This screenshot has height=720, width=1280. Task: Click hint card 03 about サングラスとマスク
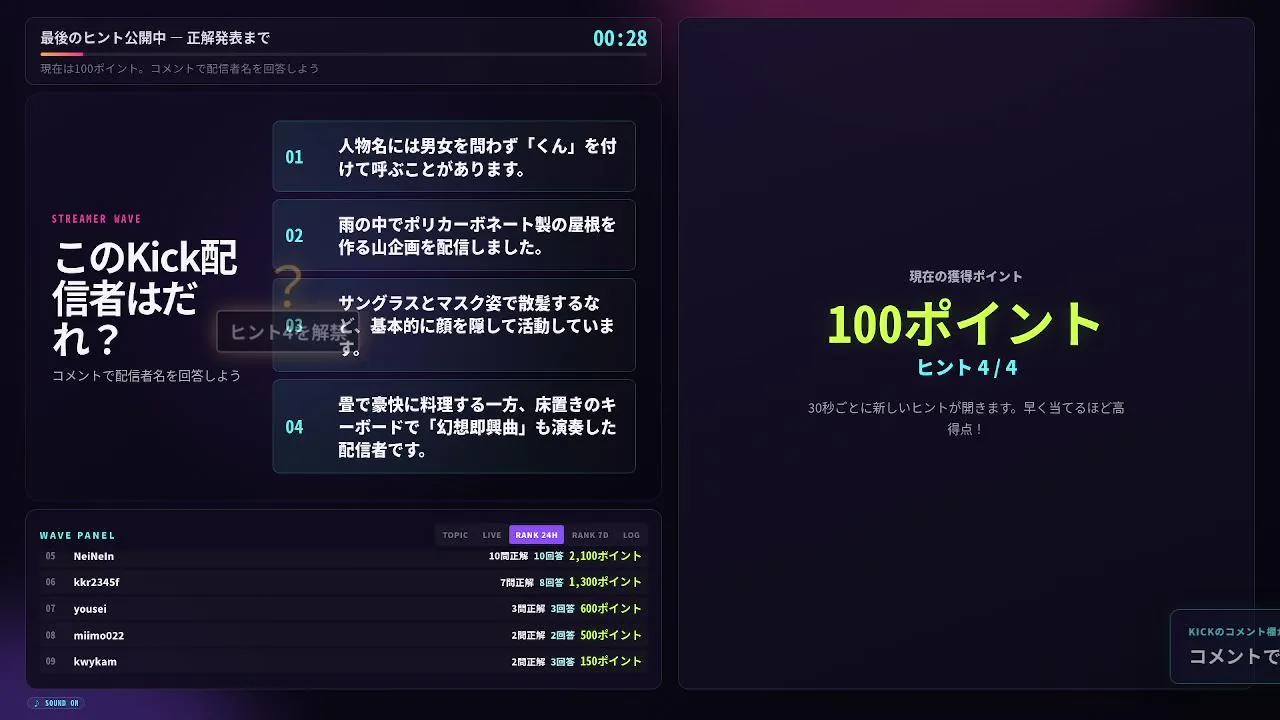pyautogui.click(x=454, y=325)
